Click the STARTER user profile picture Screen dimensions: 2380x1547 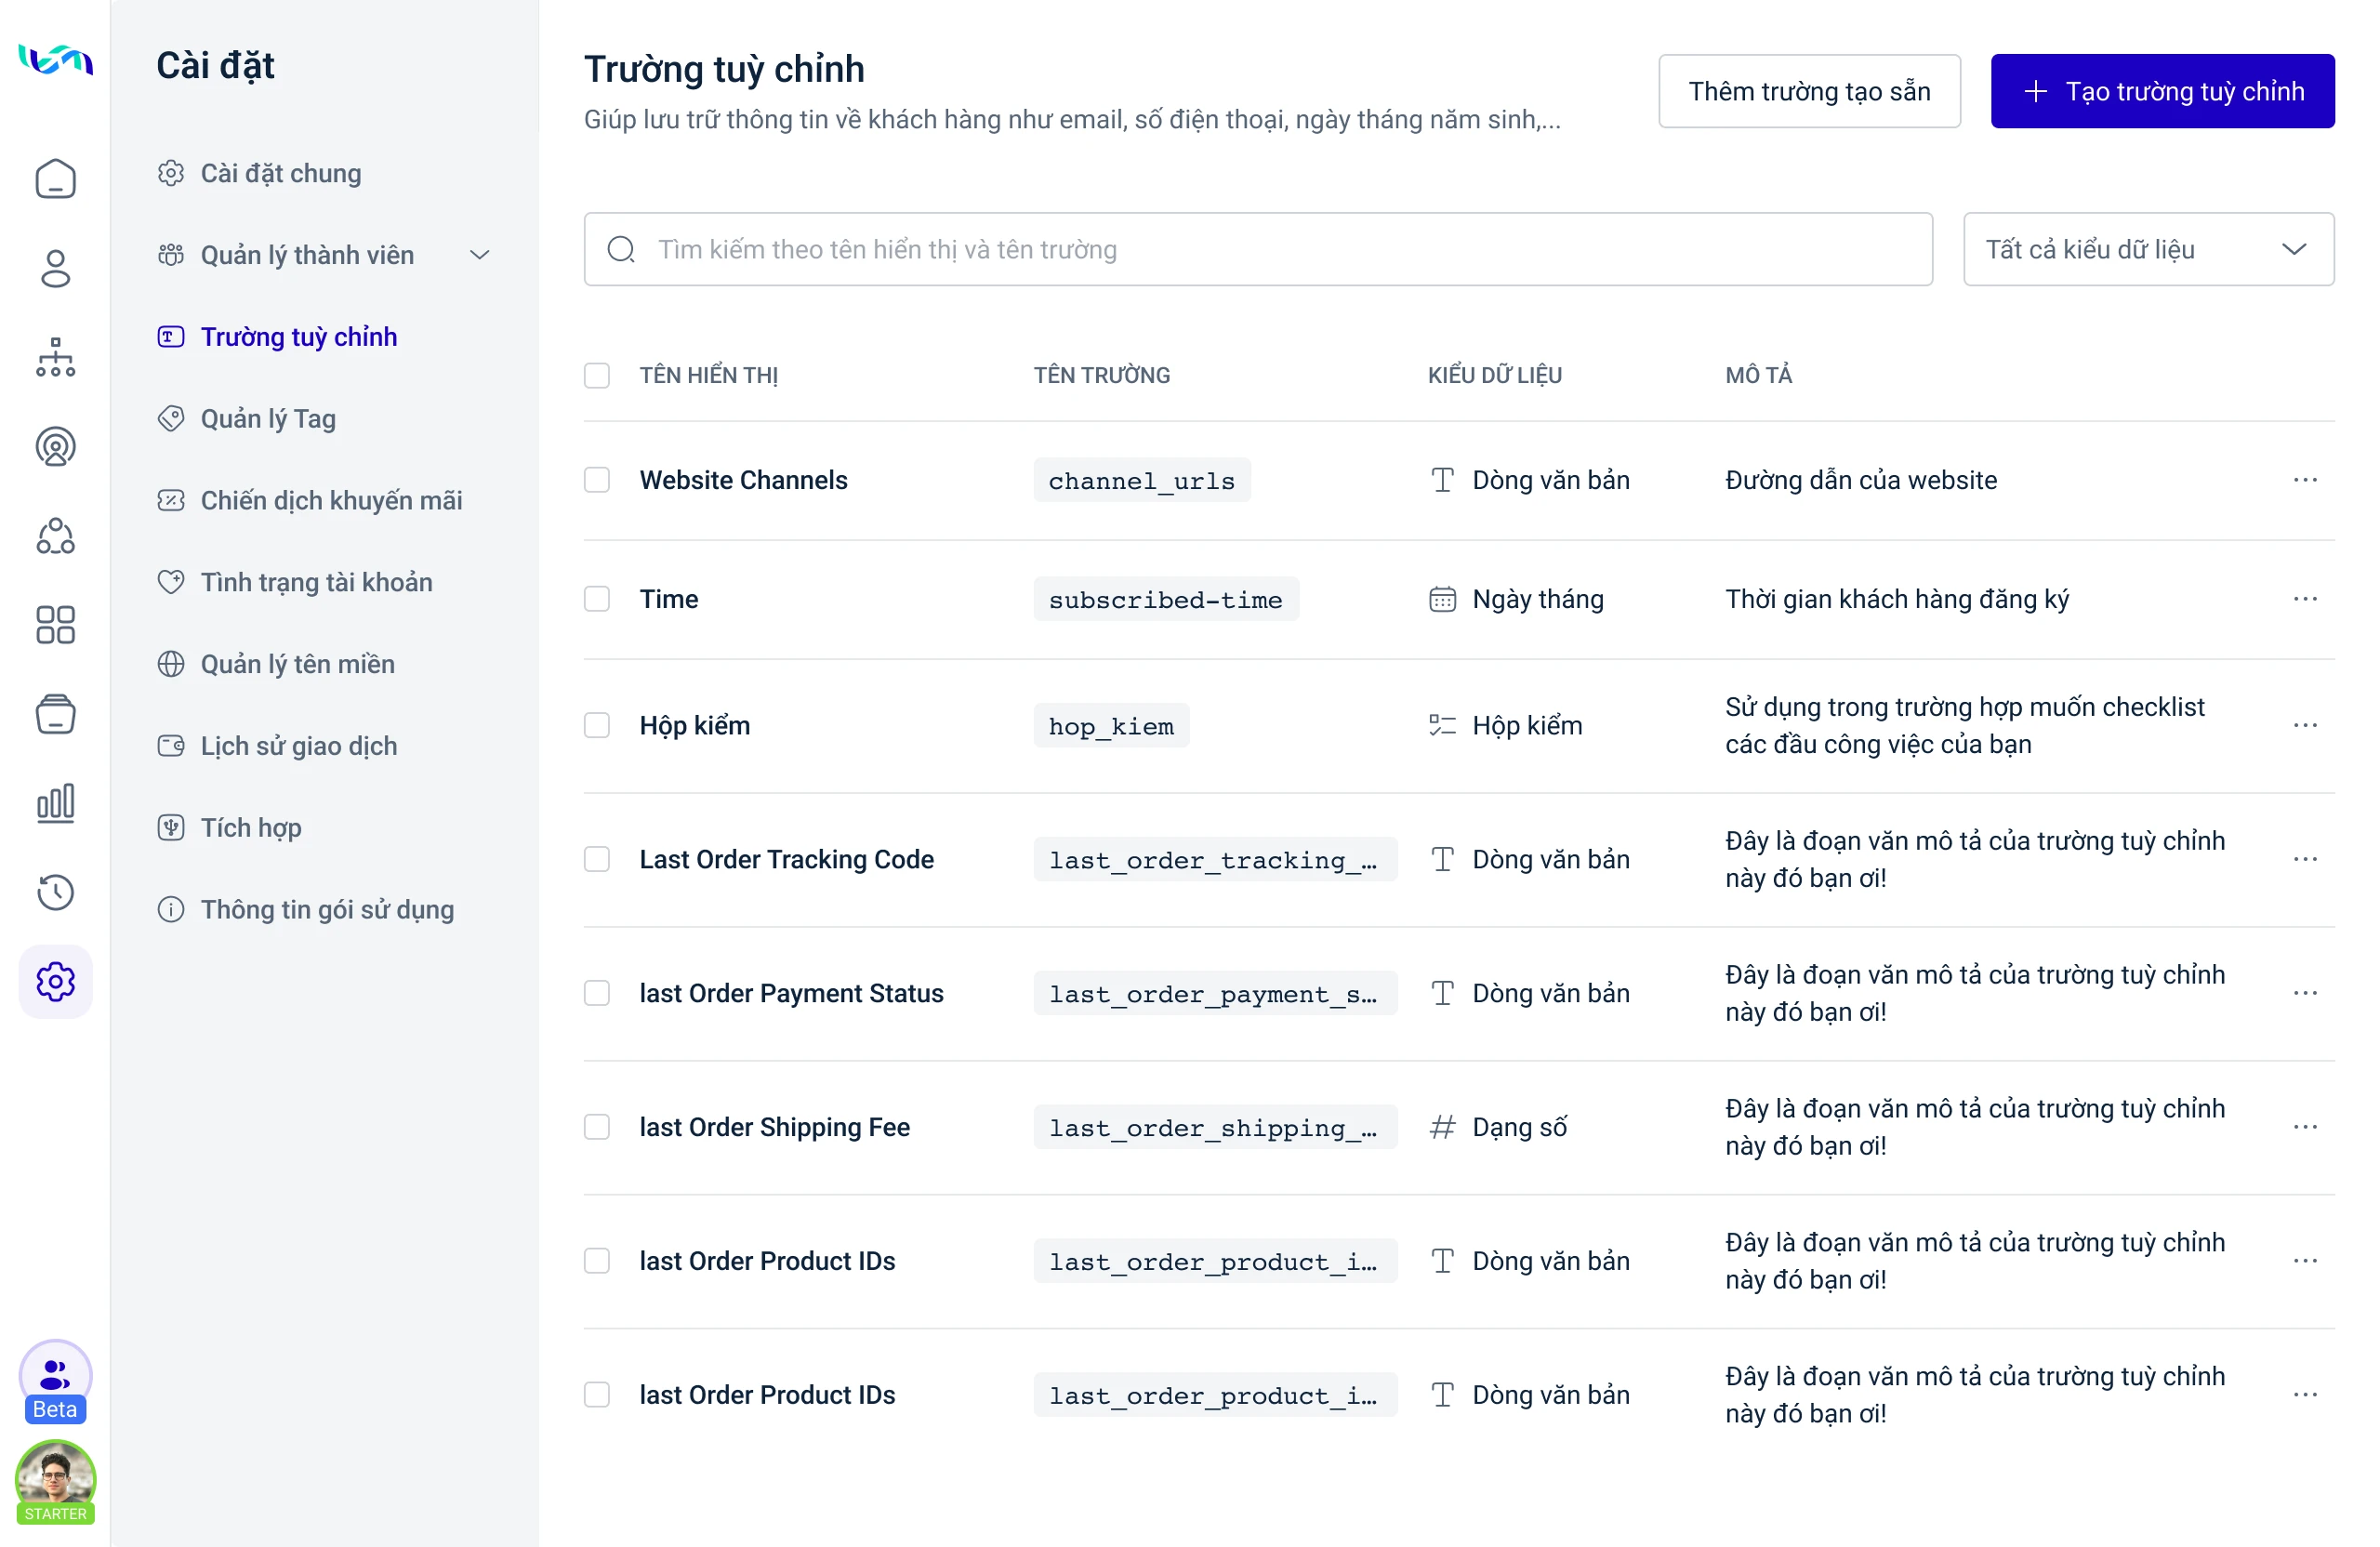pyautogui.click(x=55, y=1478)
